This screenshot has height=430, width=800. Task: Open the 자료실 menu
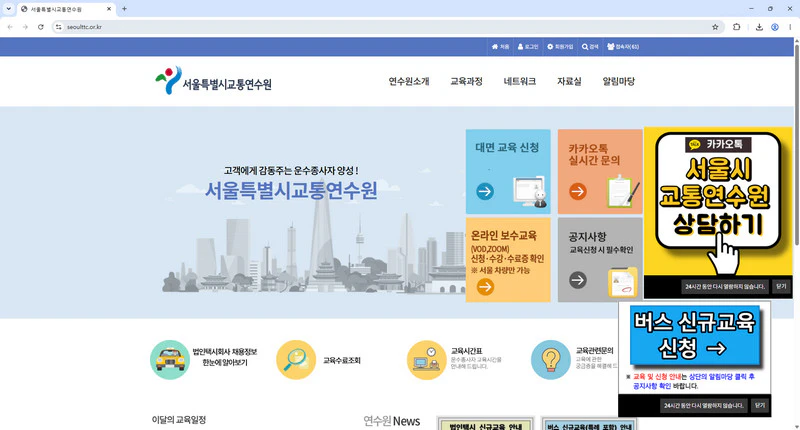point(569,81)
